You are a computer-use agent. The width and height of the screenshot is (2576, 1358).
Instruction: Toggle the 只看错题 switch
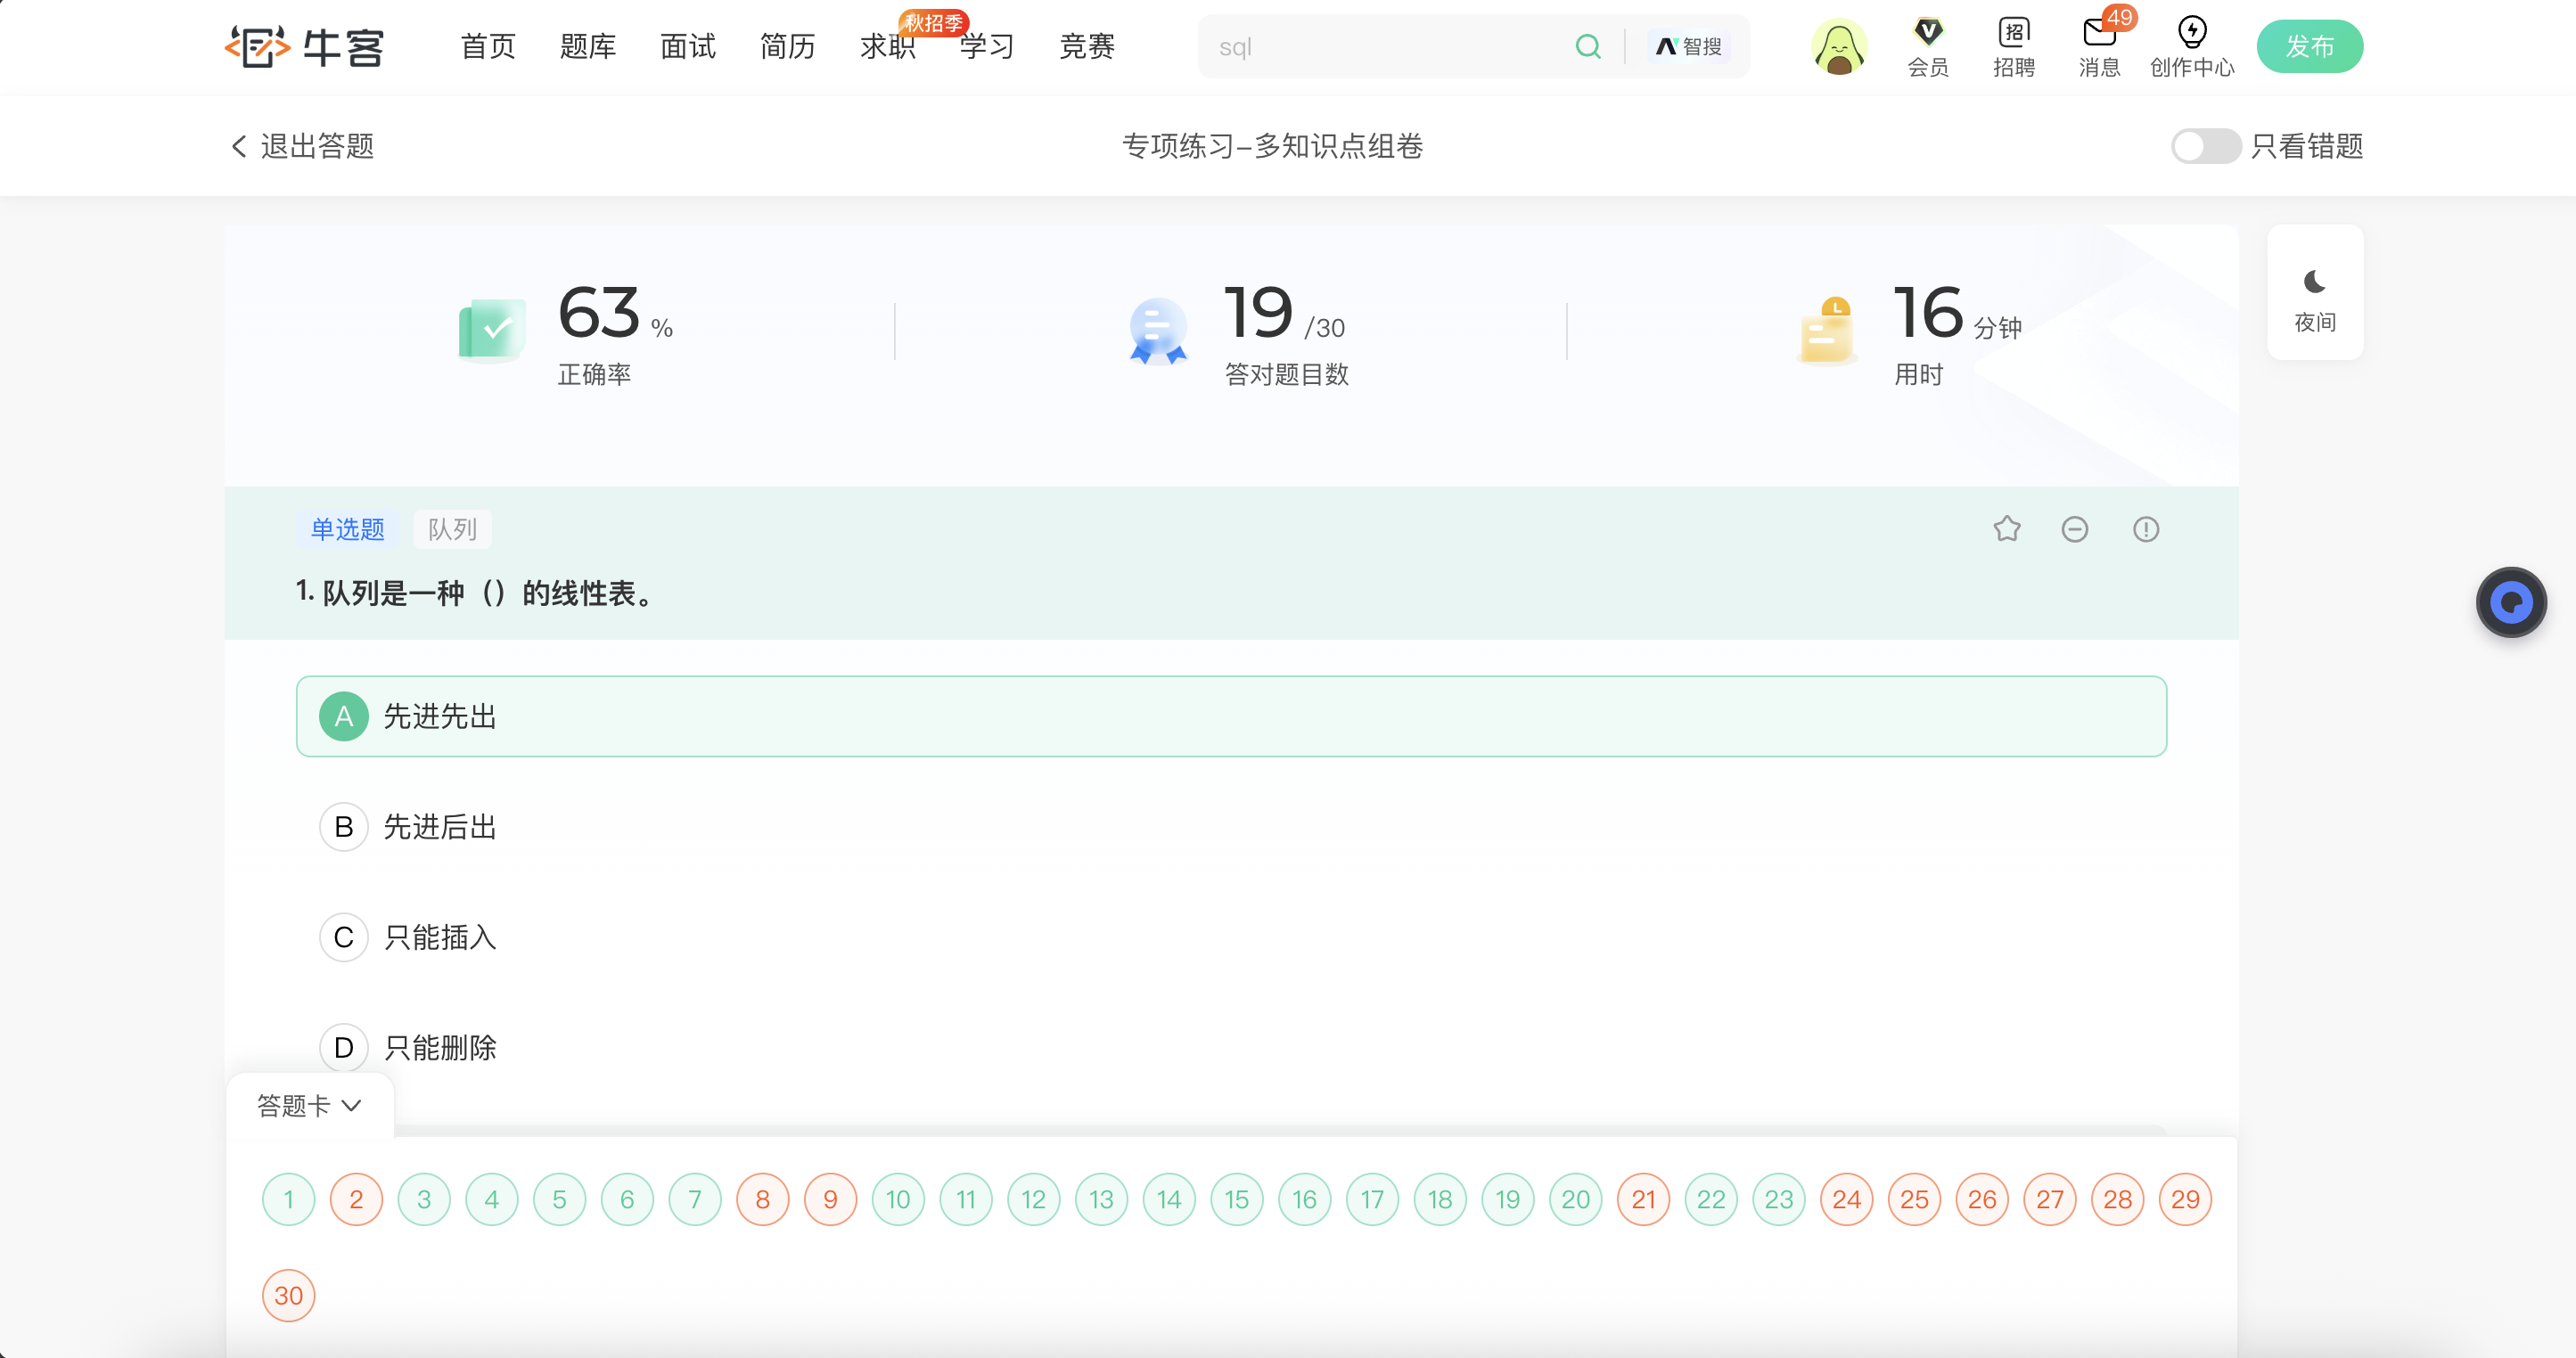(2204, 146)
